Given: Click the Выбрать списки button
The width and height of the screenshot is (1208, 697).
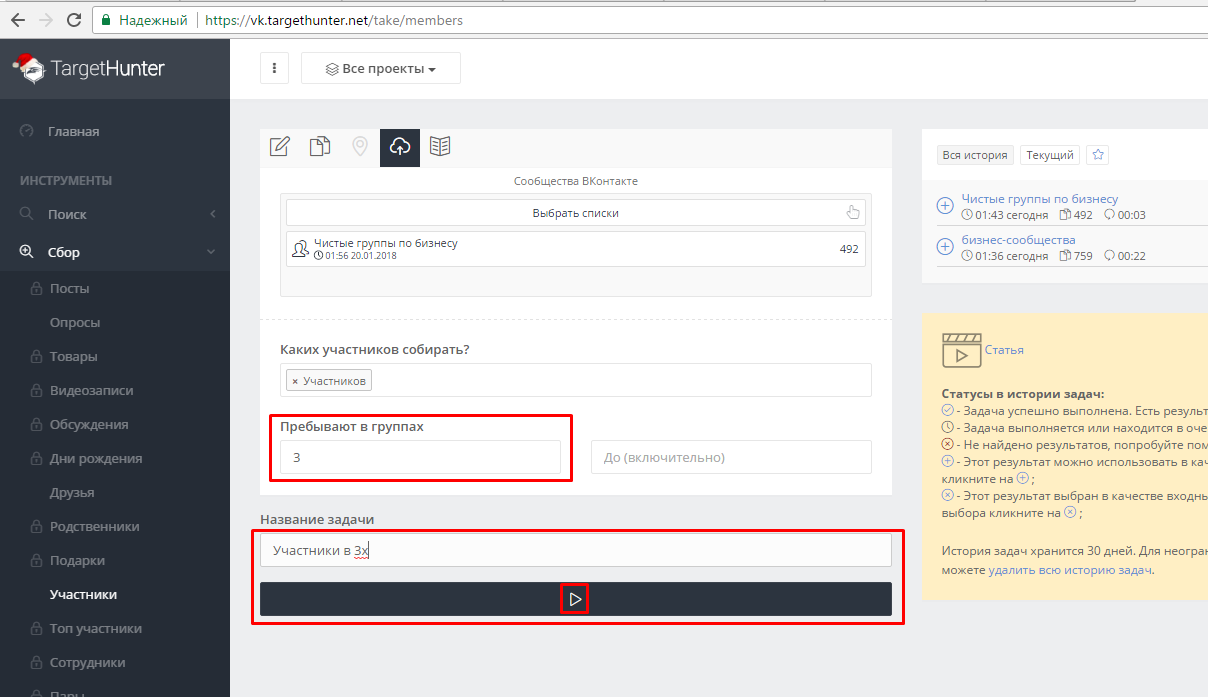Looking at the screenshot, I should 575,213.
